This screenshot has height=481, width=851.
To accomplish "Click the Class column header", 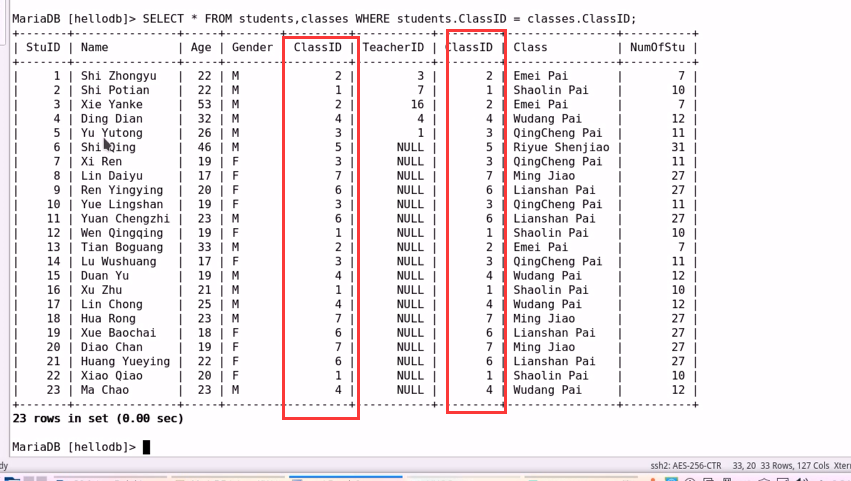I will (530, 47).
